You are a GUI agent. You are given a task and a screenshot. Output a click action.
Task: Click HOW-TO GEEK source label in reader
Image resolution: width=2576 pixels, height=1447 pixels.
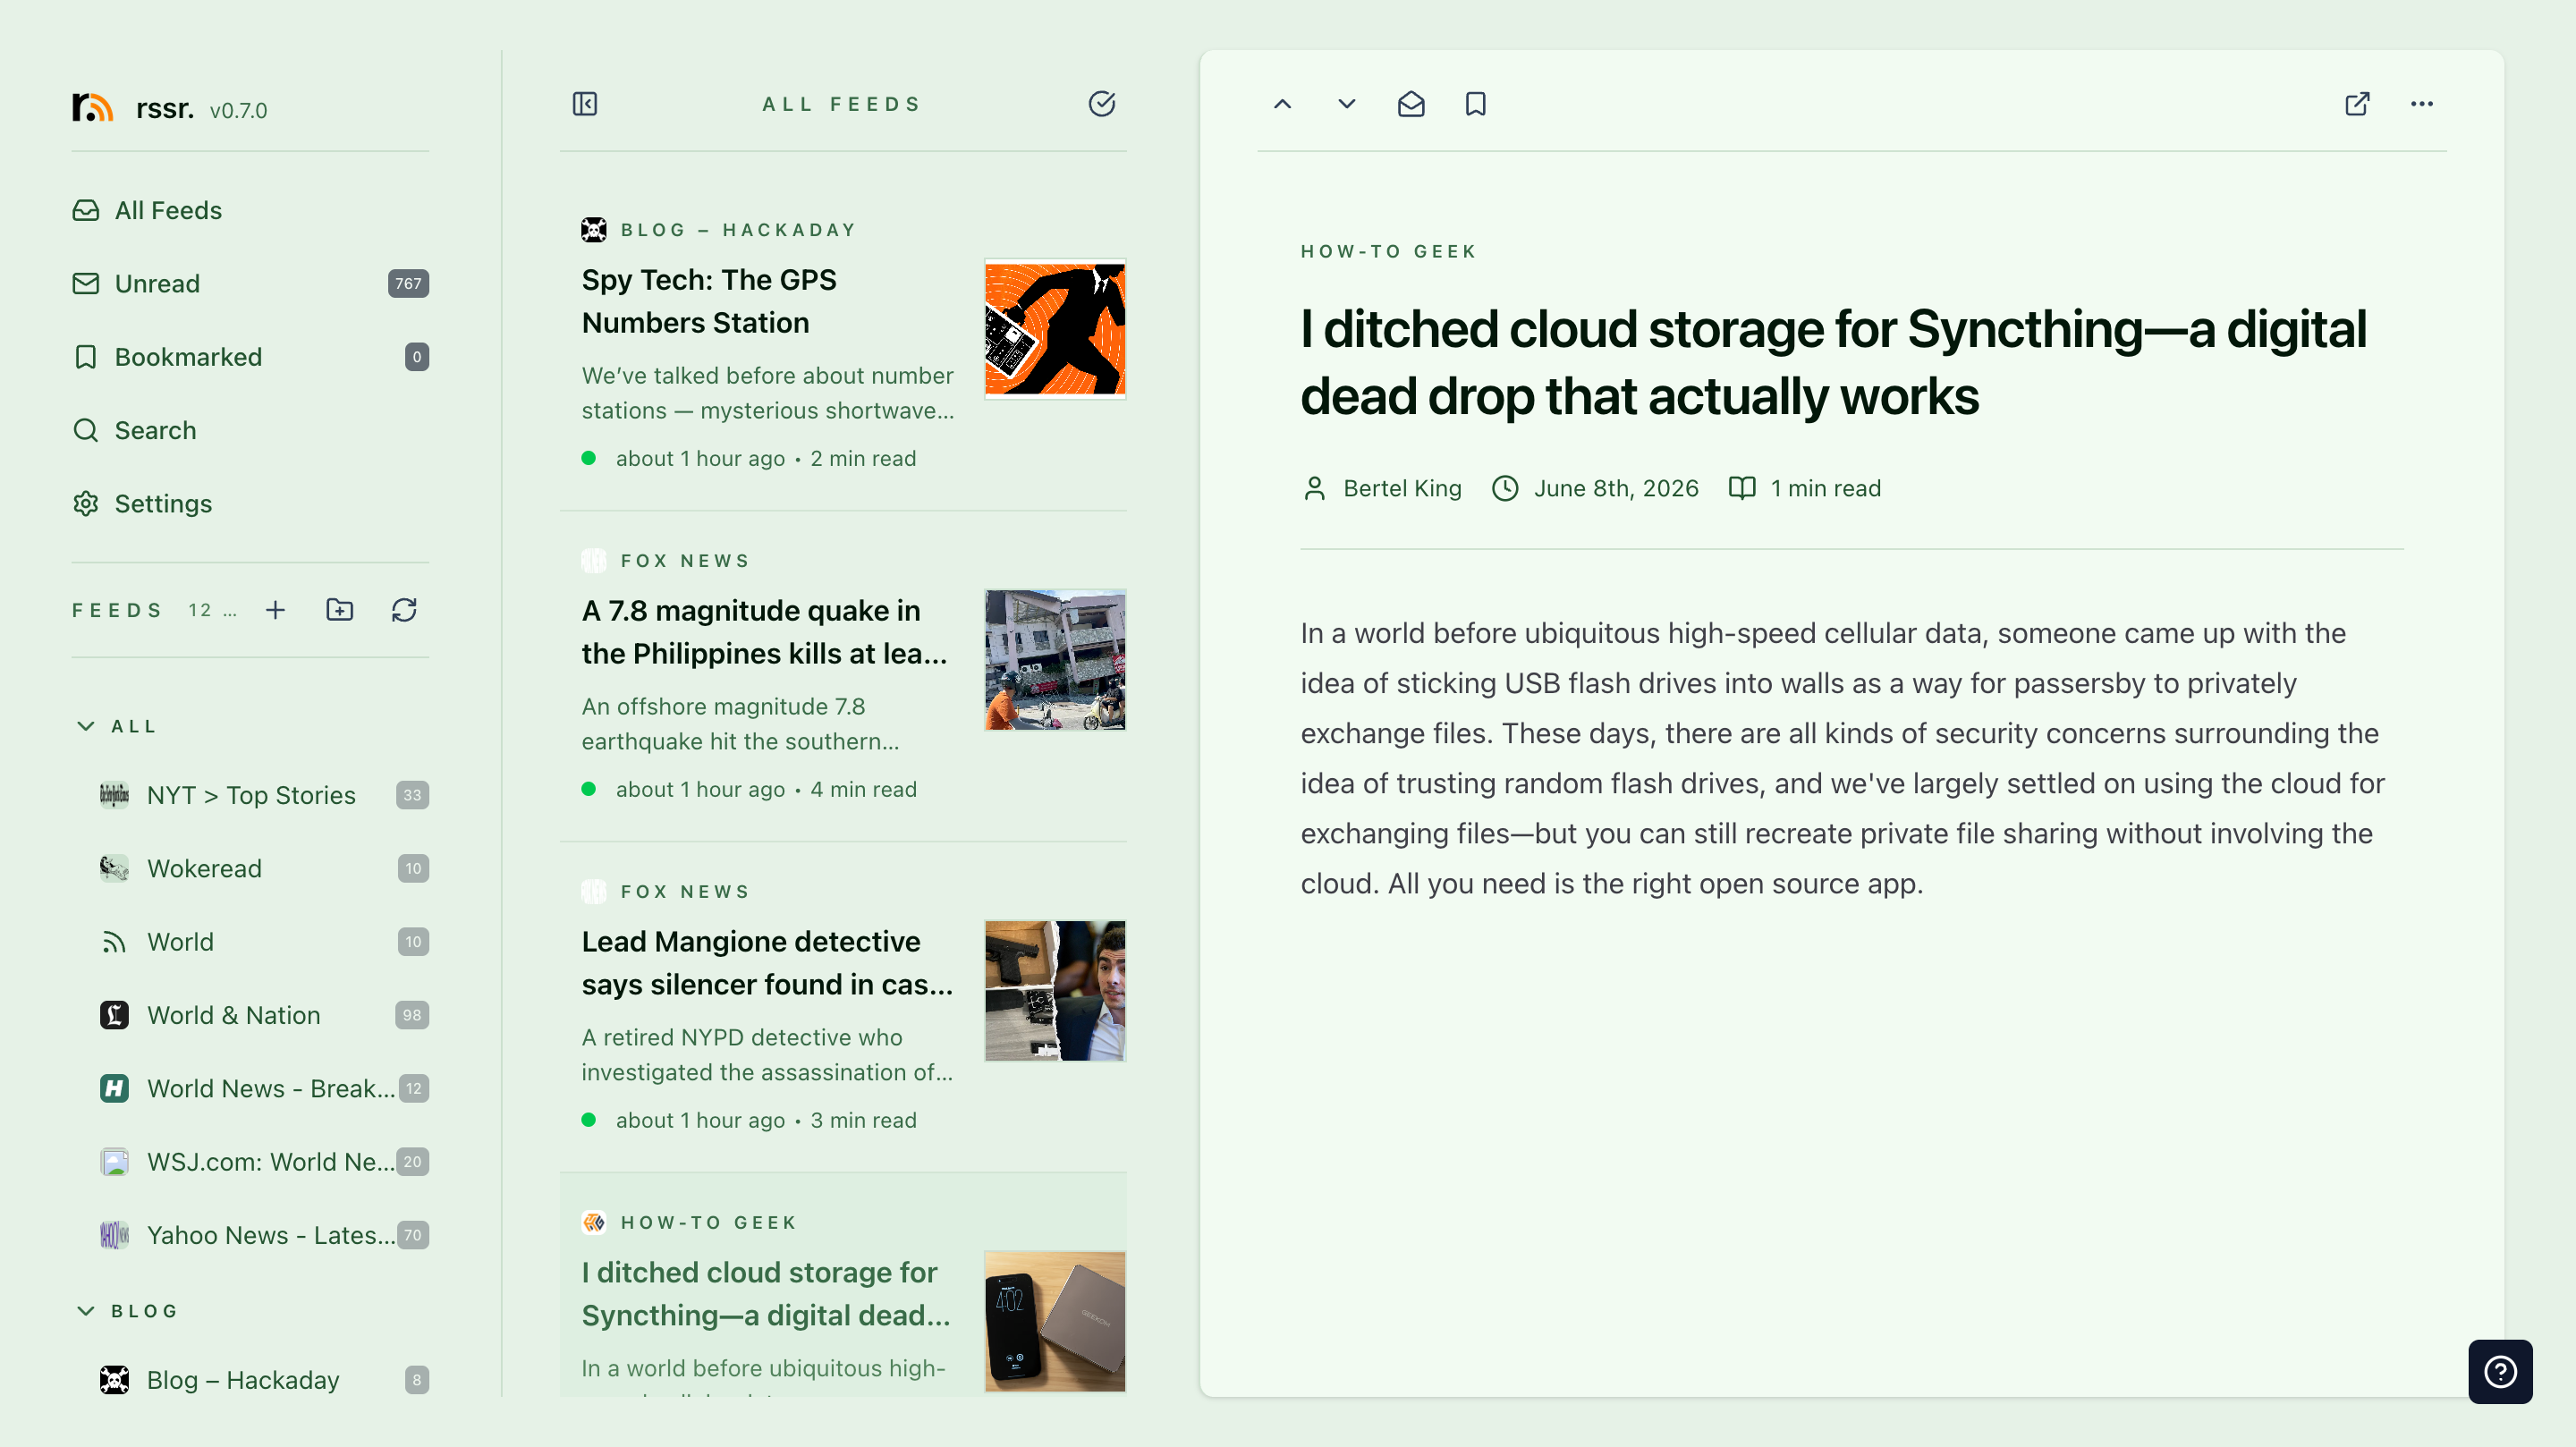point(1388,251)
